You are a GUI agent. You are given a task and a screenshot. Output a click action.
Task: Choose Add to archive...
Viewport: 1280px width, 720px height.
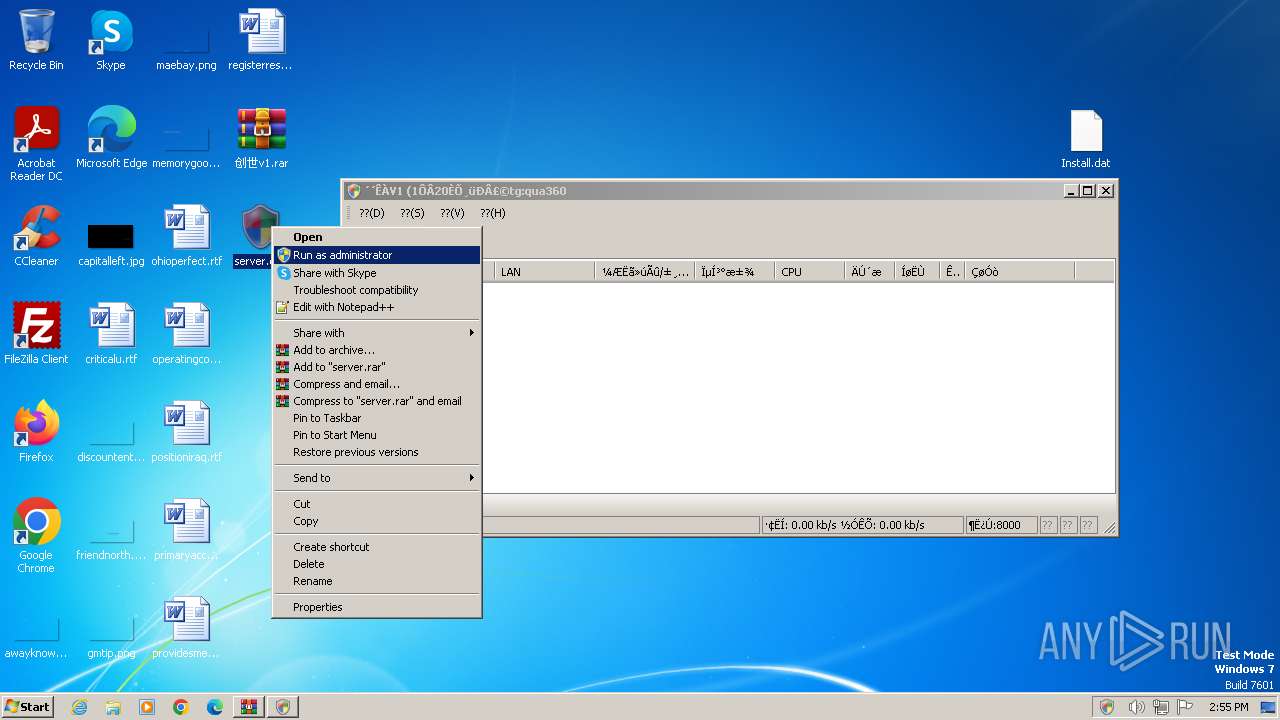click(377, 350)
